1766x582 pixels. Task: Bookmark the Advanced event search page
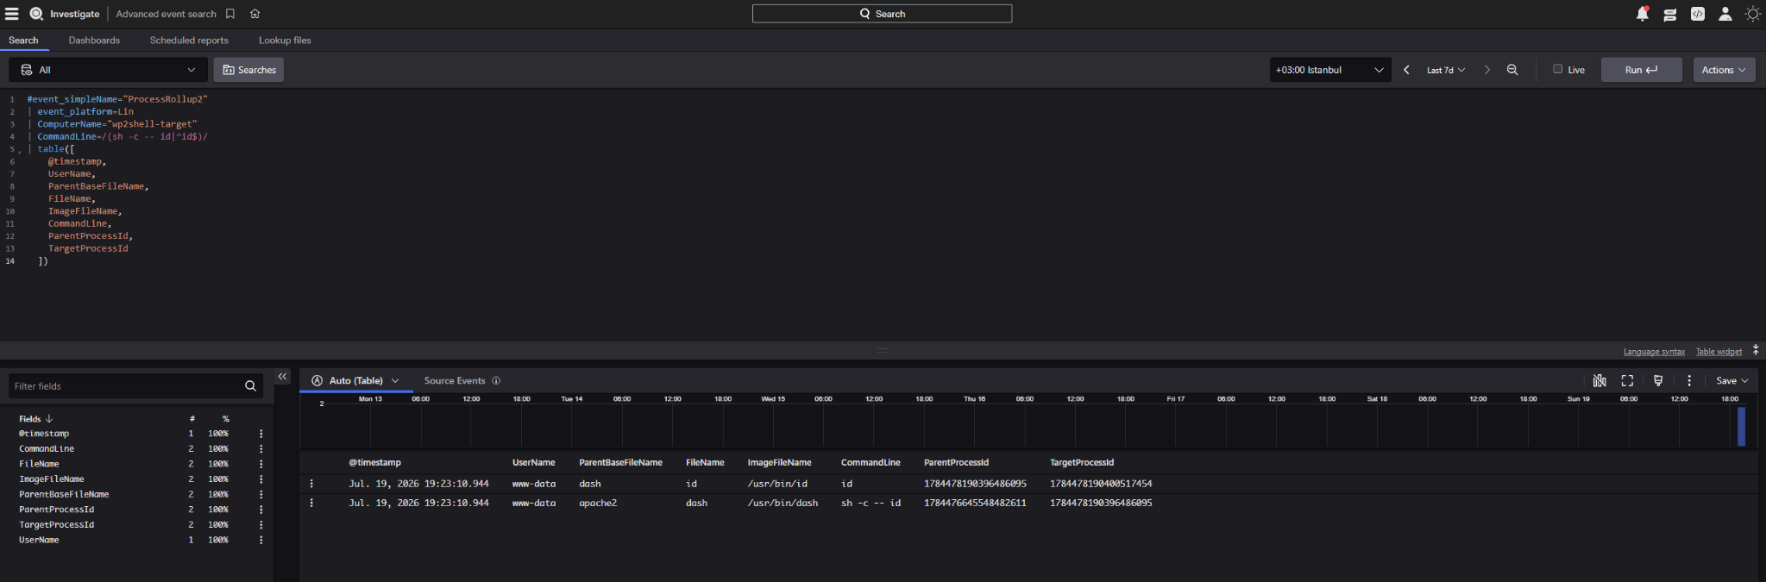(x=230, y=14)
